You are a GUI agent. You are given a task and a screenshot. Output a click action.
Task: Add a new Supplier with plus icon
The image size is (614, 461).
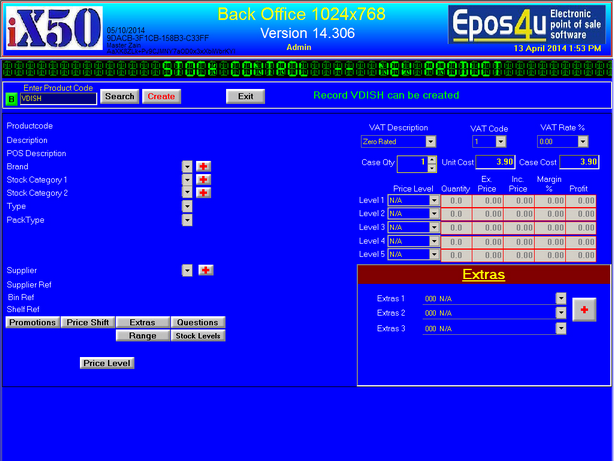click(x=206, y=270)
